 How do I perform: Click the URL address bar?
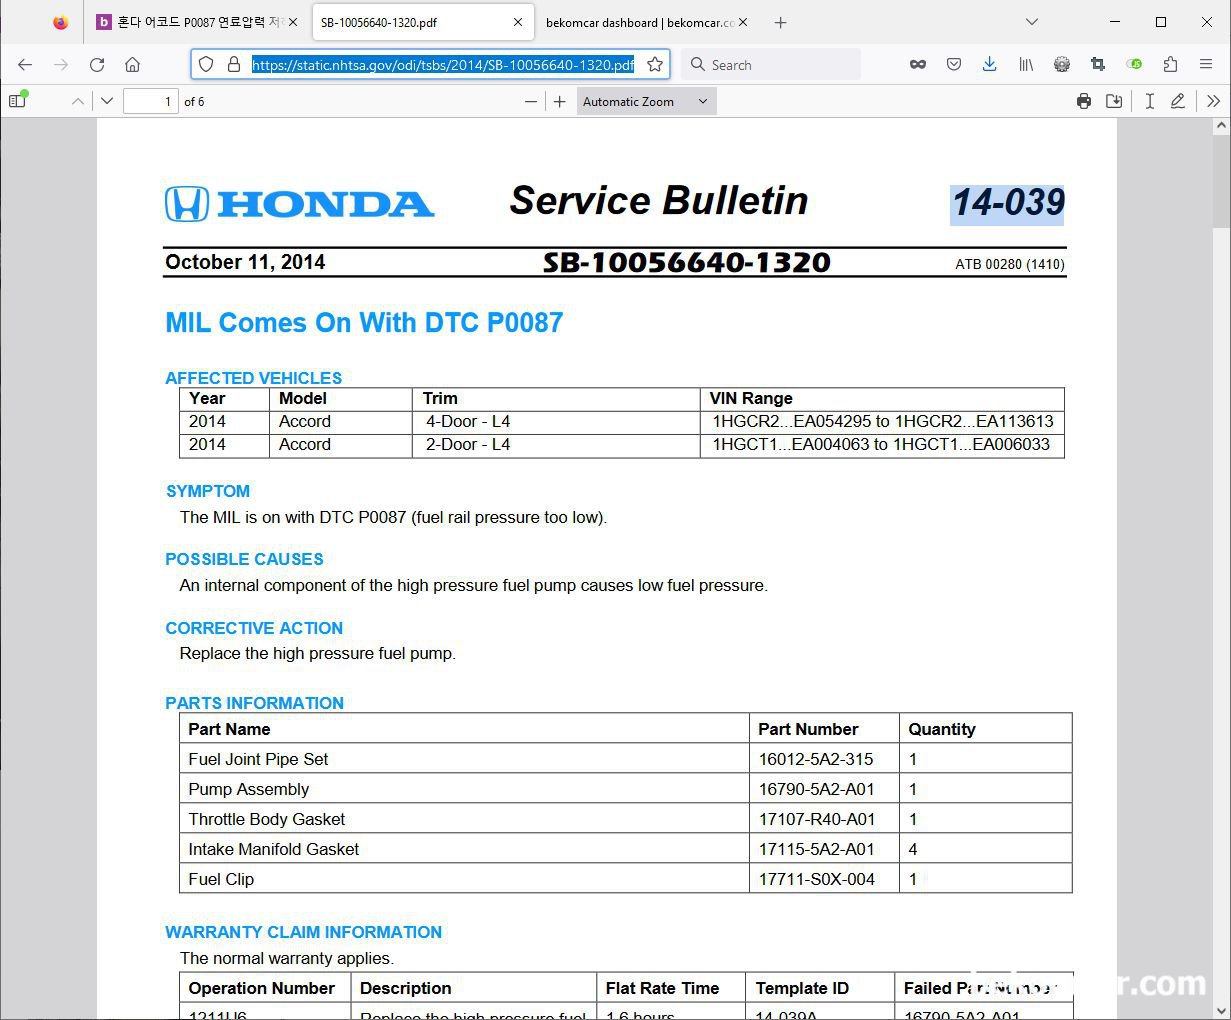click(442, 64)
